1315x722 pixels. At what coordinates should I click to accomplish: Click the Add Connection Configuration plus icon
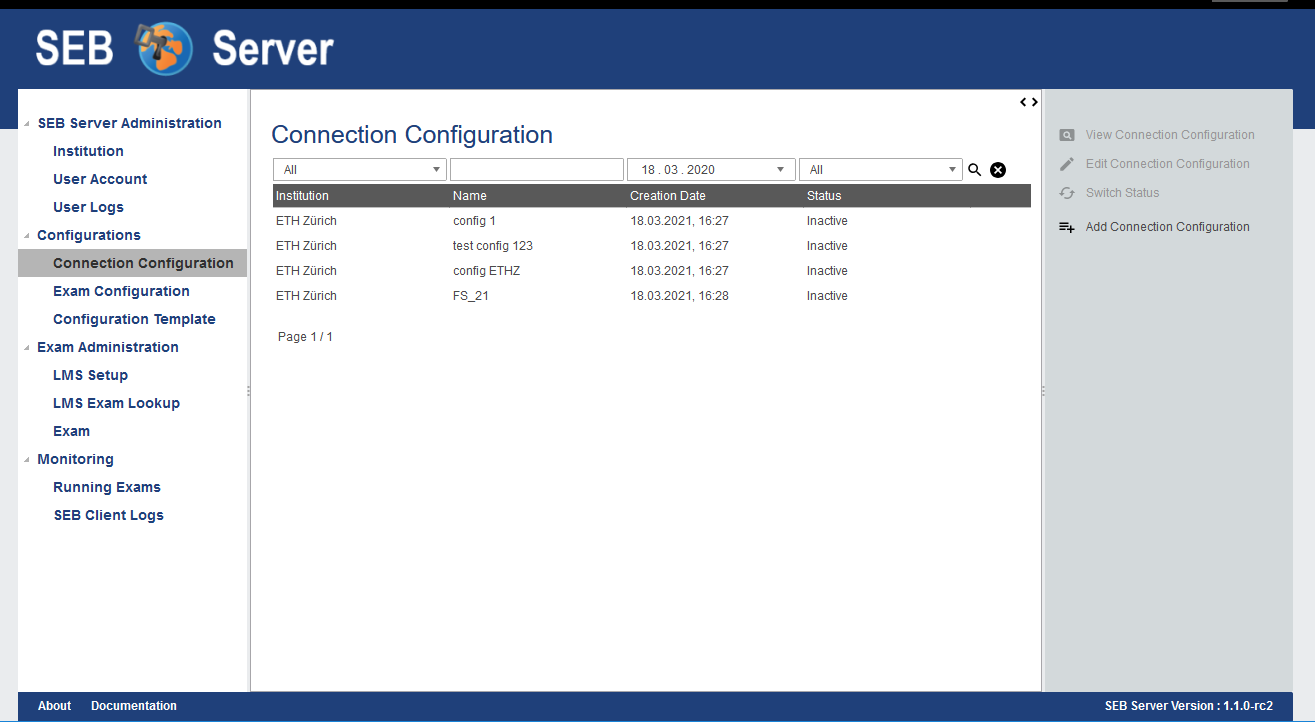[x=1067, y=227]
